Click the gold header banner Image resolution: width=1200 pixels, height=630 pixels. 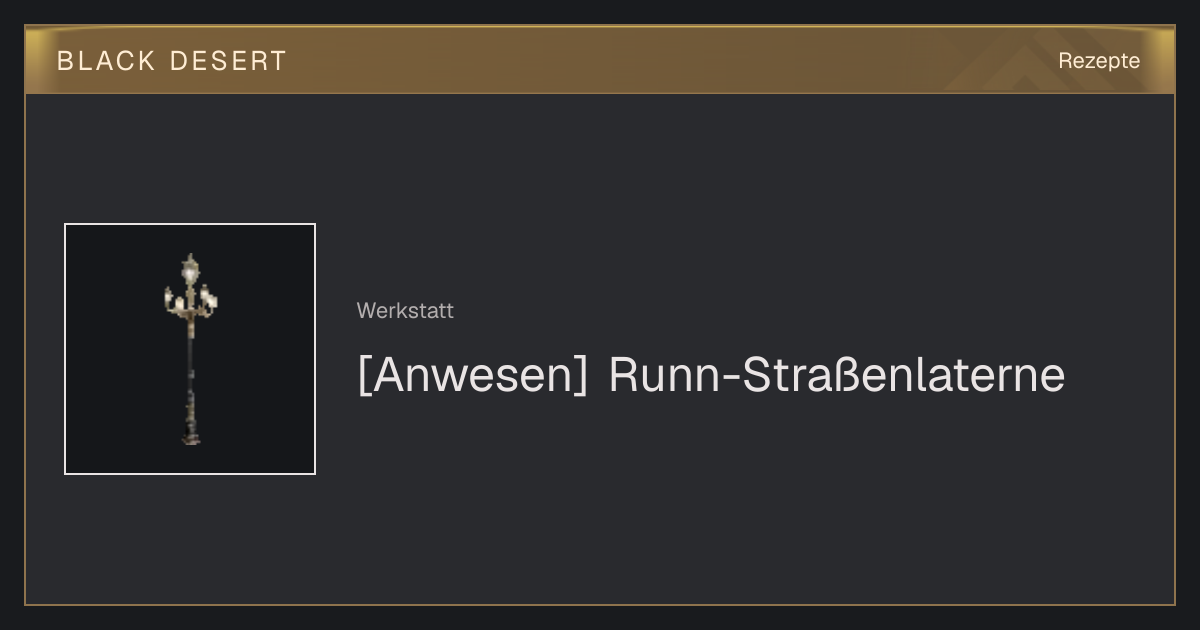pos(600,60)
